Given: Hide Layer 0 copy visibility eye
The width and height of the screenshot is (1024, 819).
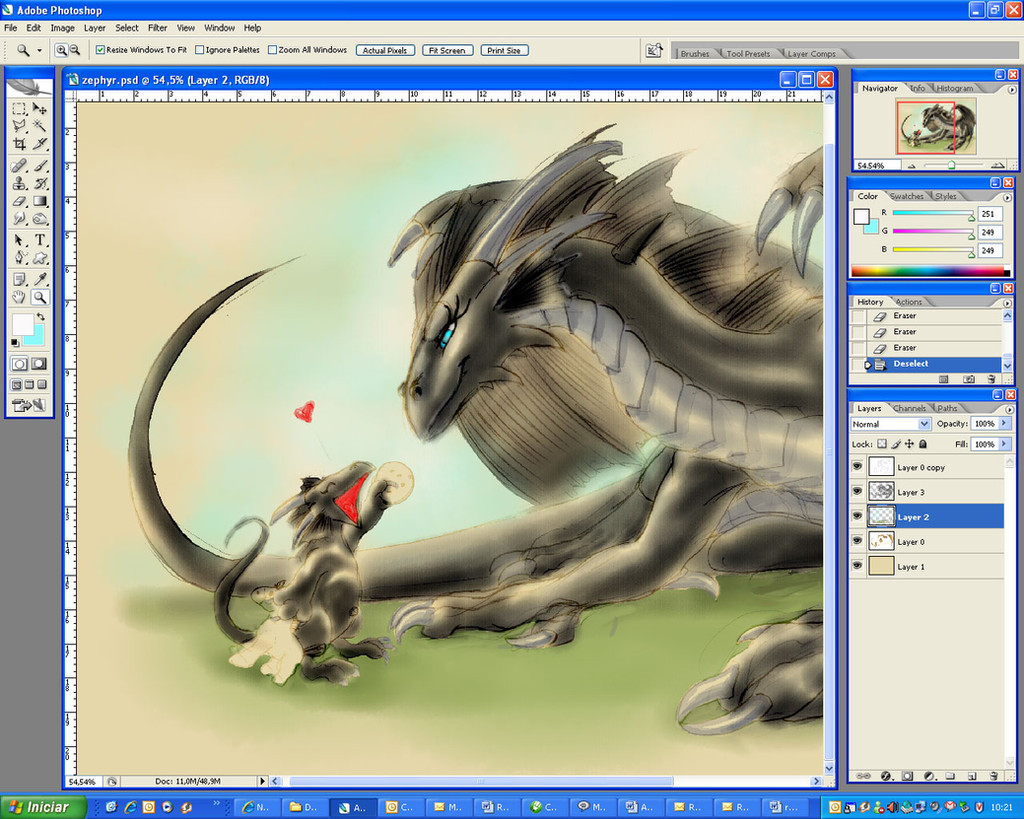Looking at the screenshot, I should (x=857, y=467).
